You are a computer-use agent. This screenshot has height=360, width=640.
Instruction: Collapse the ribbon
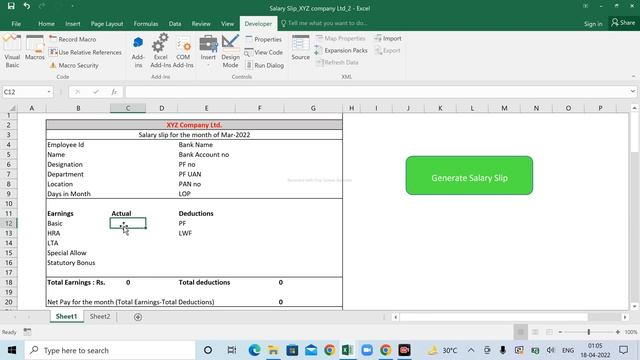point(633,76)
